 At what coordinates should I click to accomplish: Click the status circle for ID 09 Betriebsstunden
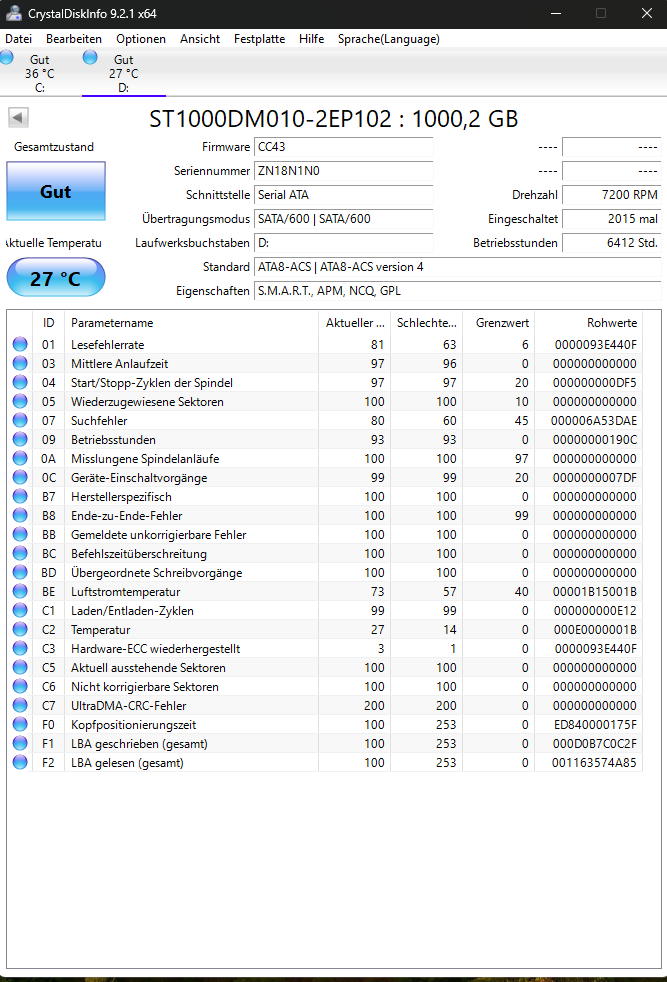point(20,439)
